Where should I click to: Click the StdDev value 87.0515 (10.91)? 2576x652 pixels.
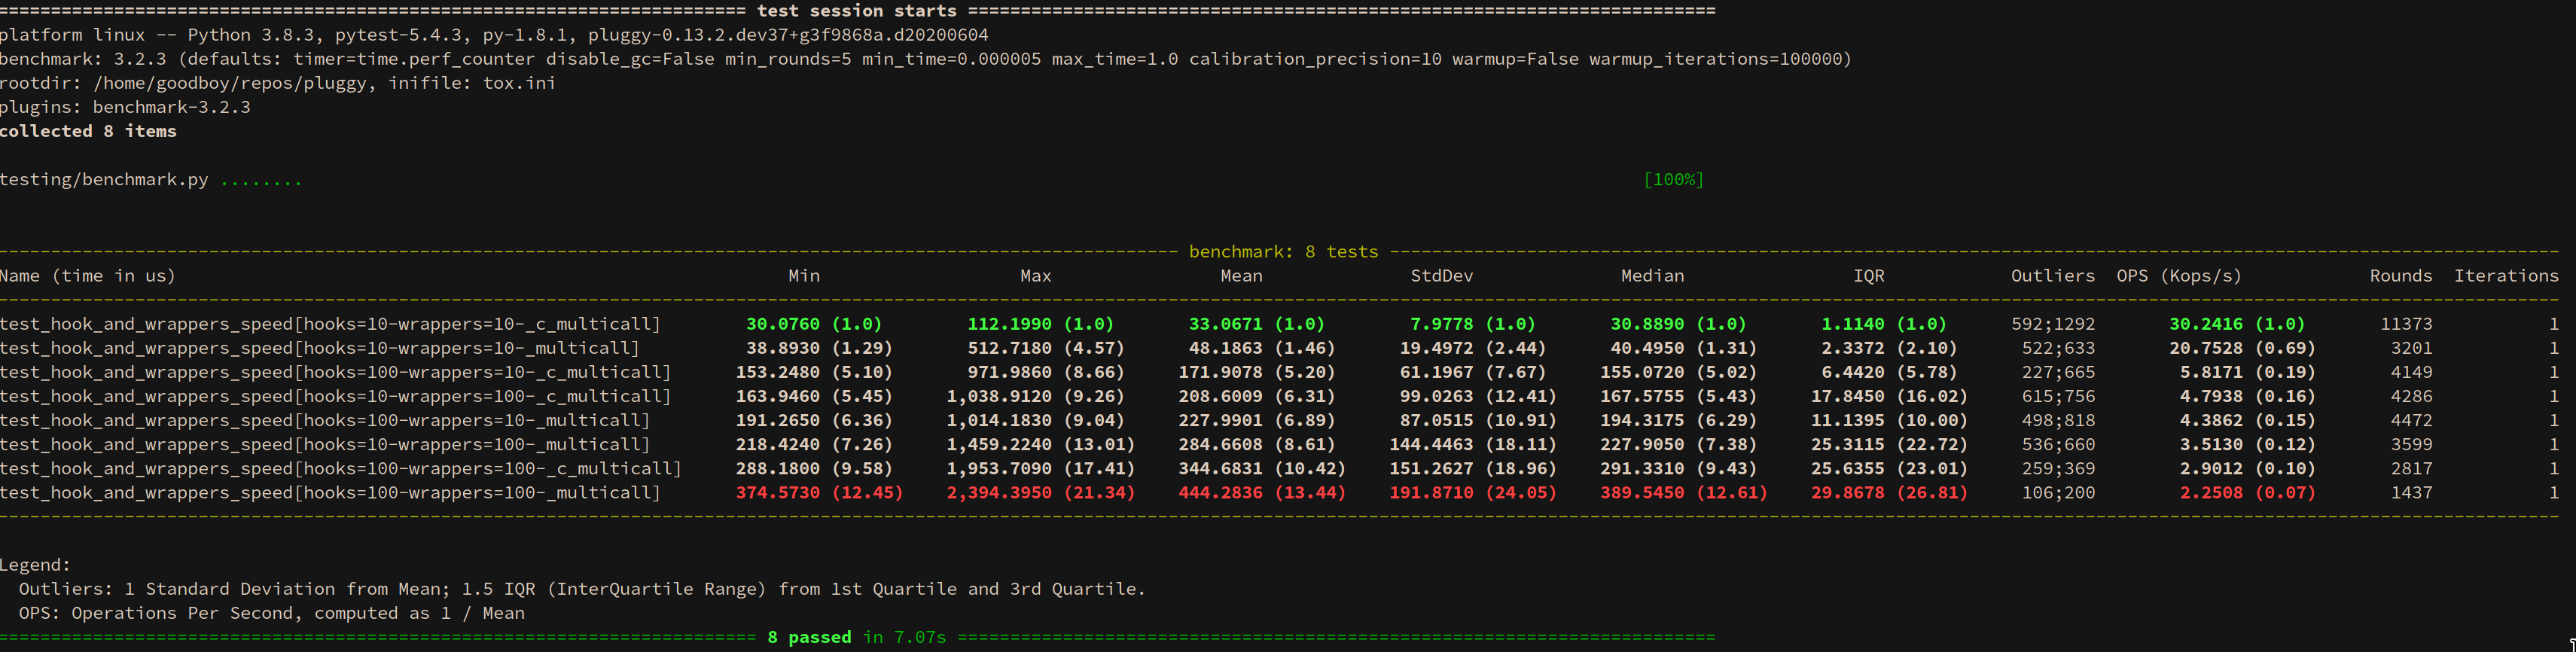tap(1478, 420)
